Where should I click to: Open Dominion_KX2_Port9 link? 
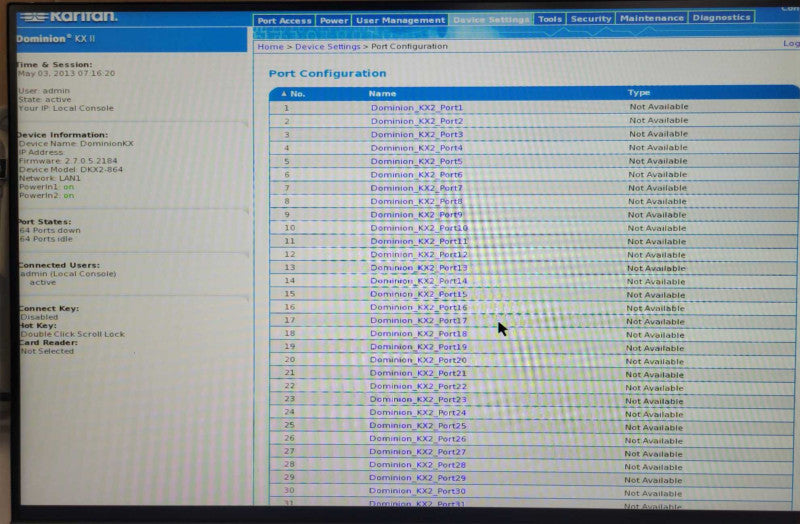tap(416, 214)
